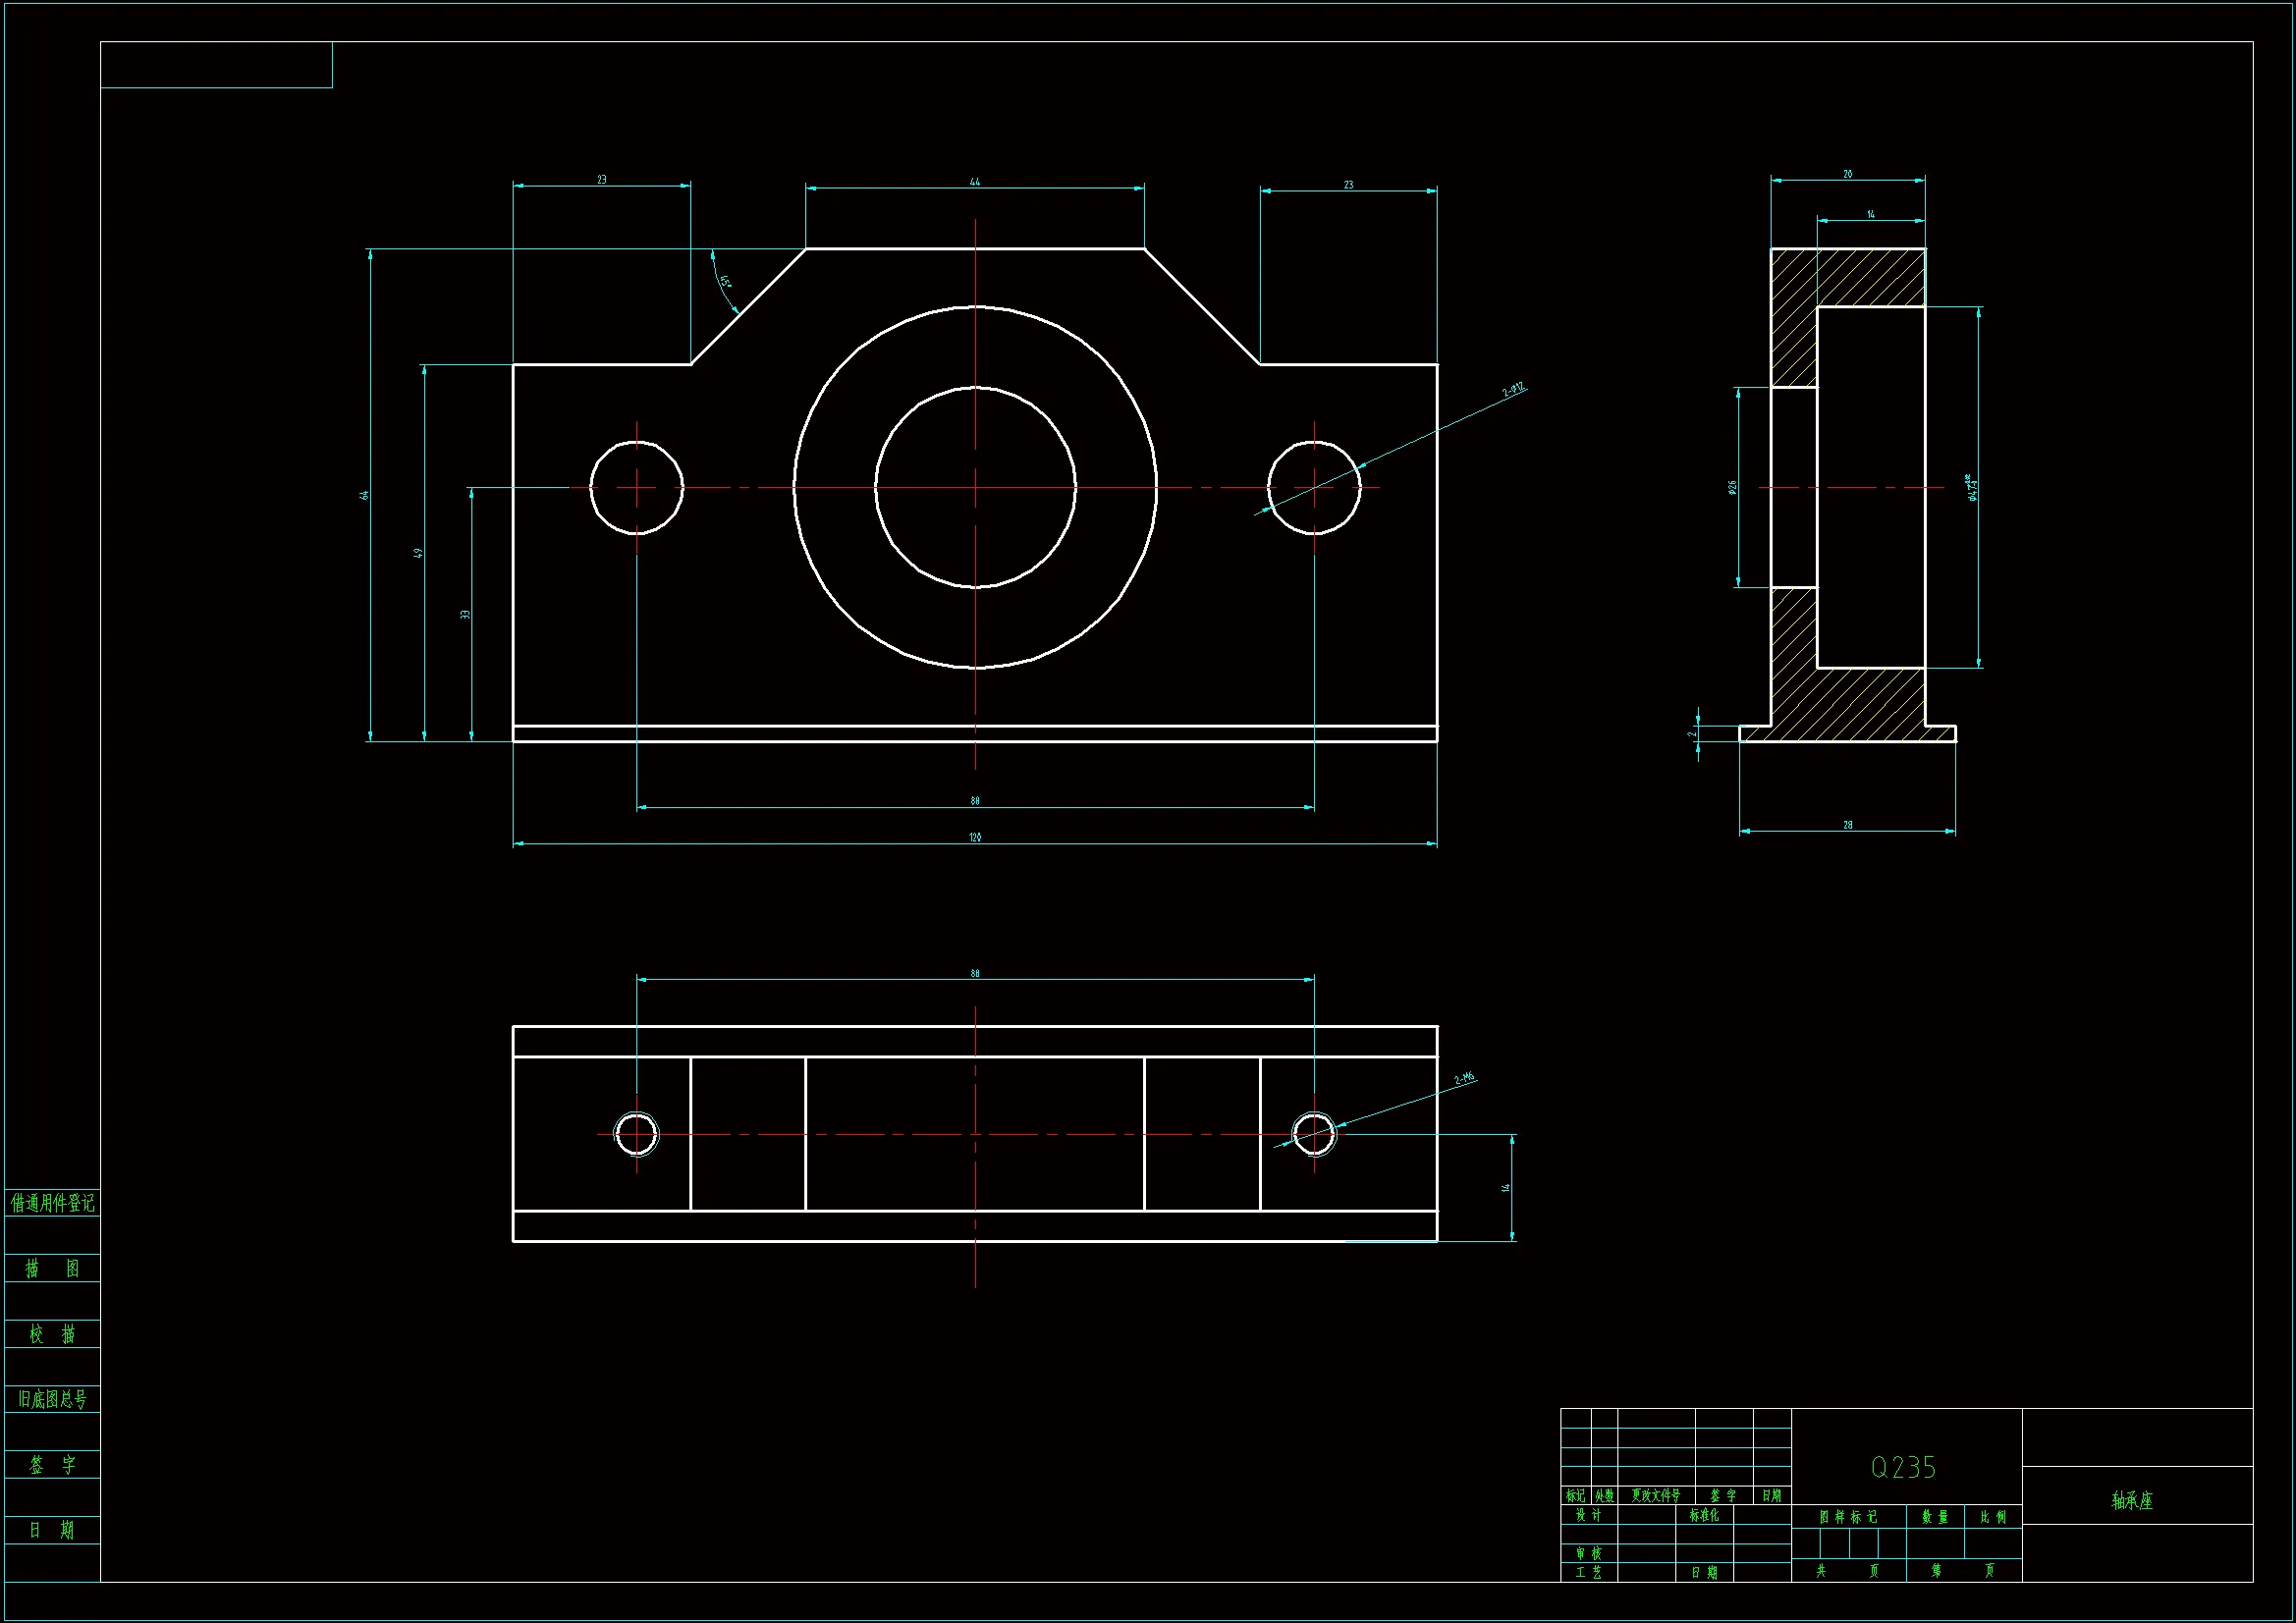The width and height of the screenshot is (2296, 1623).
Task: Click the 44 top width dimension text
Action: tap(975, 182)
